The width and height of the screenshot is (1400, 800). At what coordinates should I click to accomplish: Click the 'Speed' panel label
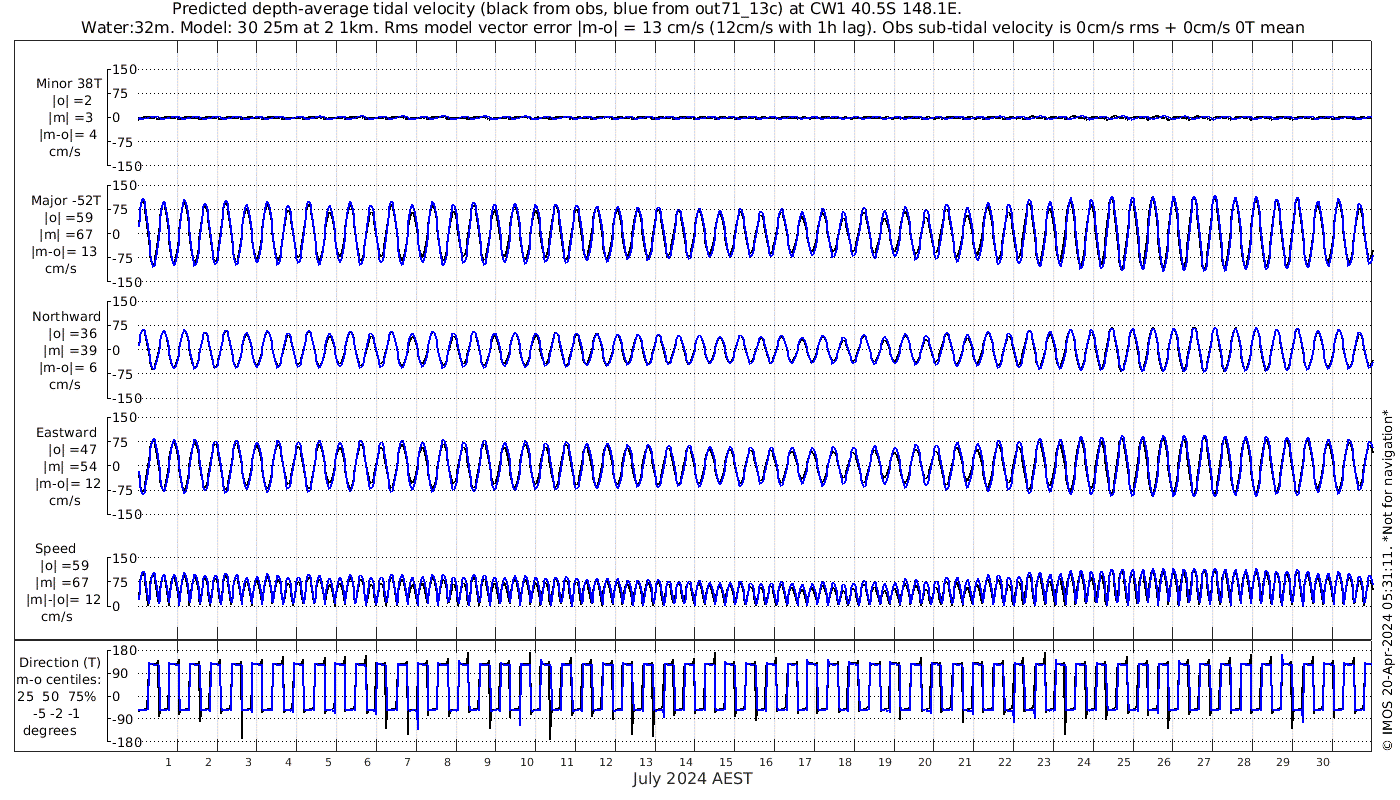point(55,549)
